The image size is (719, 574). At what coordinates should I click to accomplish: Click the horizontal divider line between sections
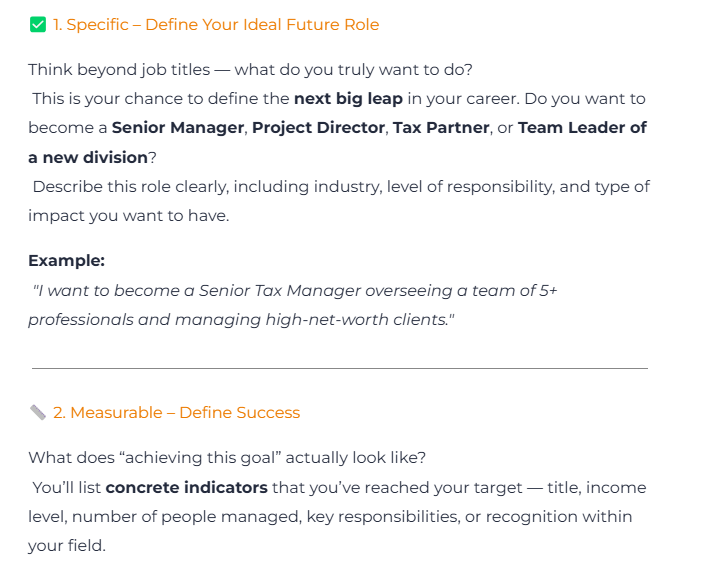tap(340, 368)
